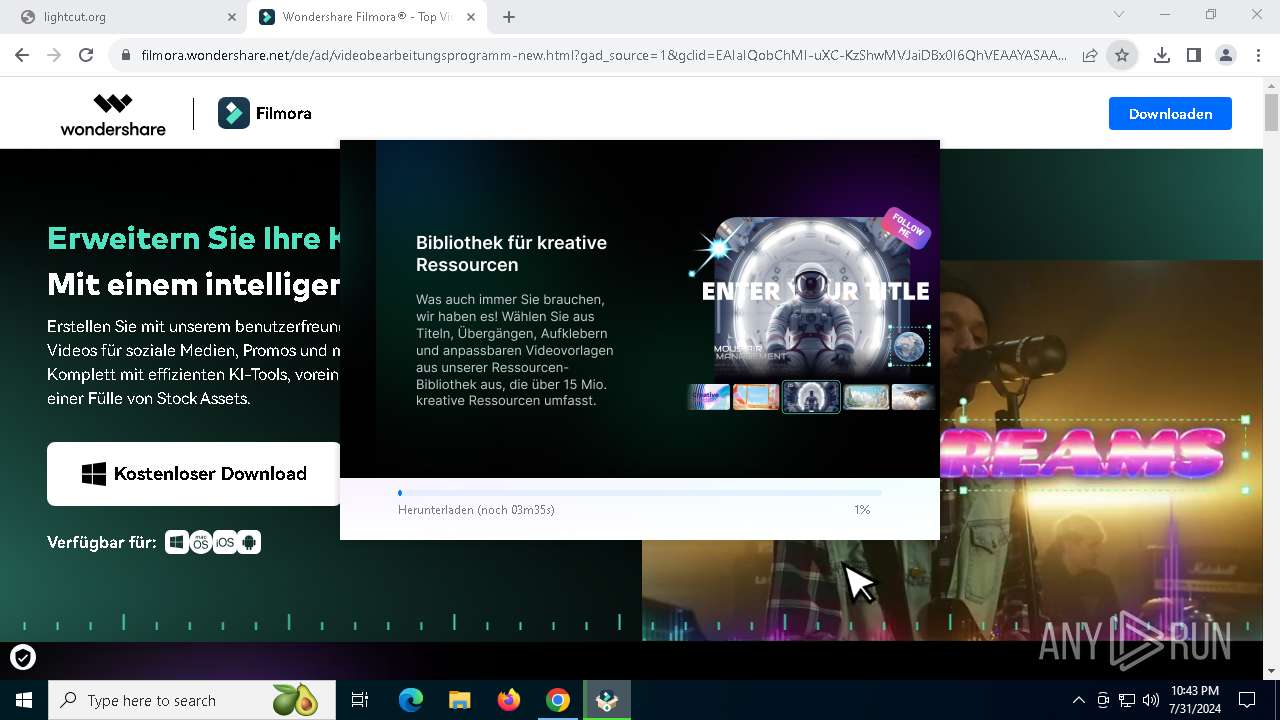This screenshot has width=1280, height=720.
Task: Reload the current page
Action: coord(86,56)
